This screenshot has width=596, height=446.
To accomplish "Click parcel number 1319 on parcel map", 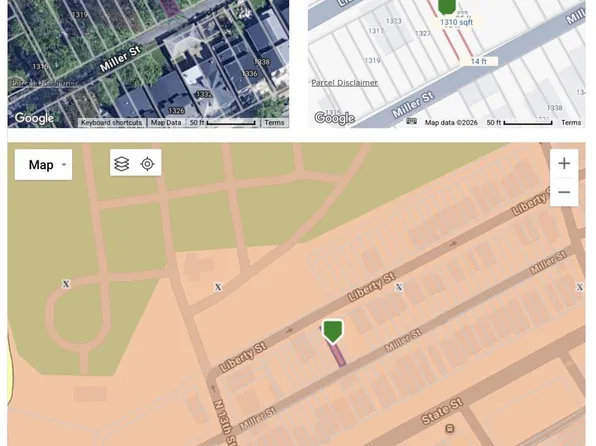I will [372, 60].
